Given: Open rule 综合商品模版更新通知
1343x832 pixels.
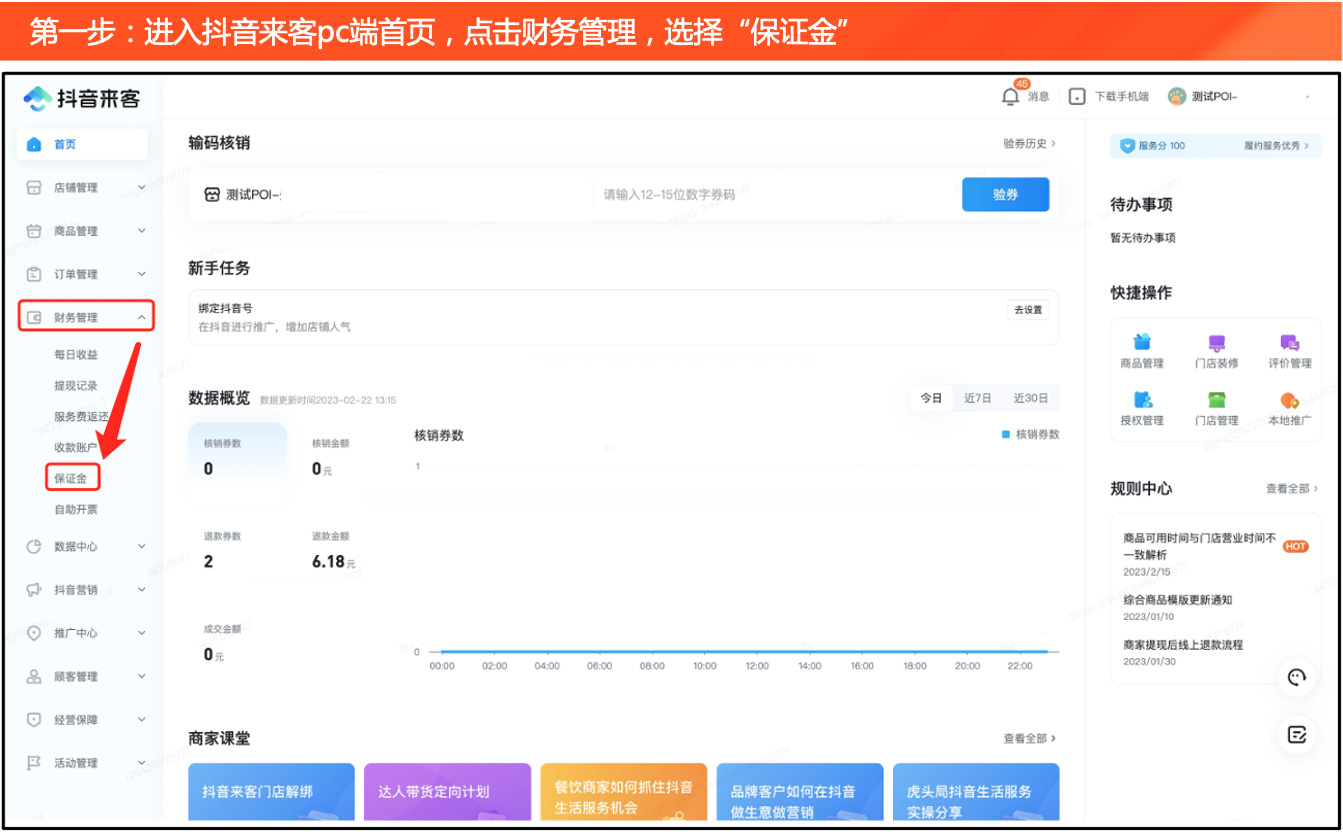Looking at the screenshot, I should click(x=1177, y=600).
